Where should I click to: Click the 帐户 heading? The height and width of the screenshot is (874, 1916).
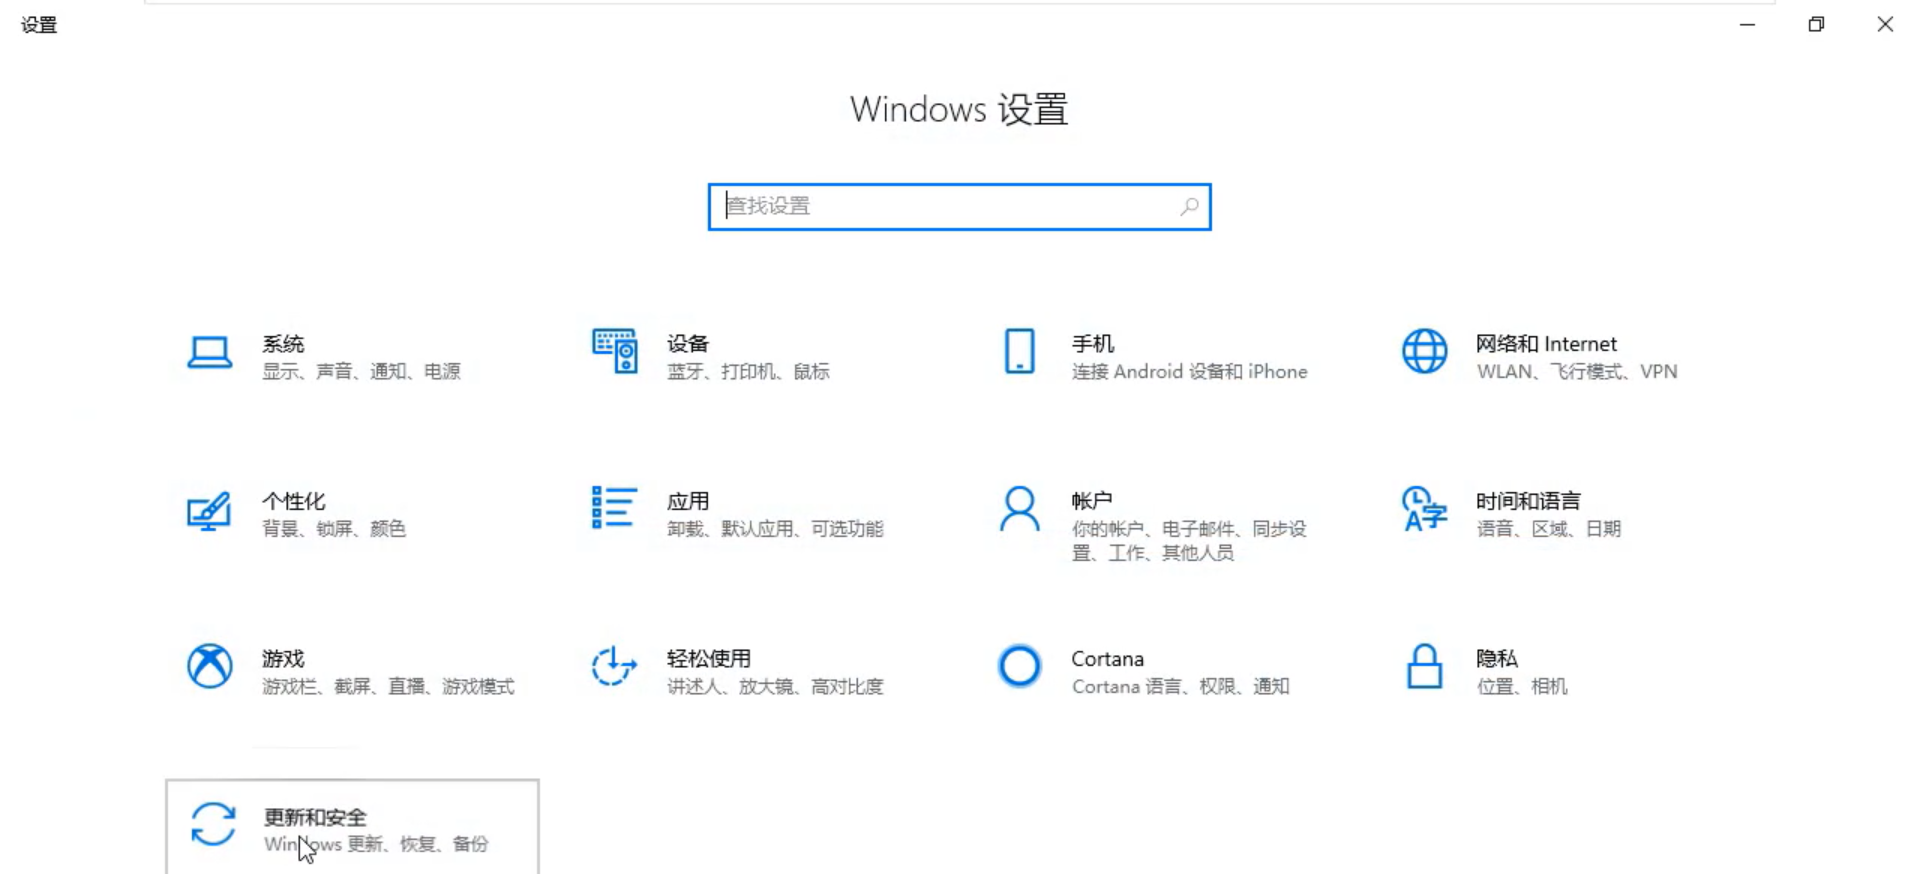pos(1092,501)
